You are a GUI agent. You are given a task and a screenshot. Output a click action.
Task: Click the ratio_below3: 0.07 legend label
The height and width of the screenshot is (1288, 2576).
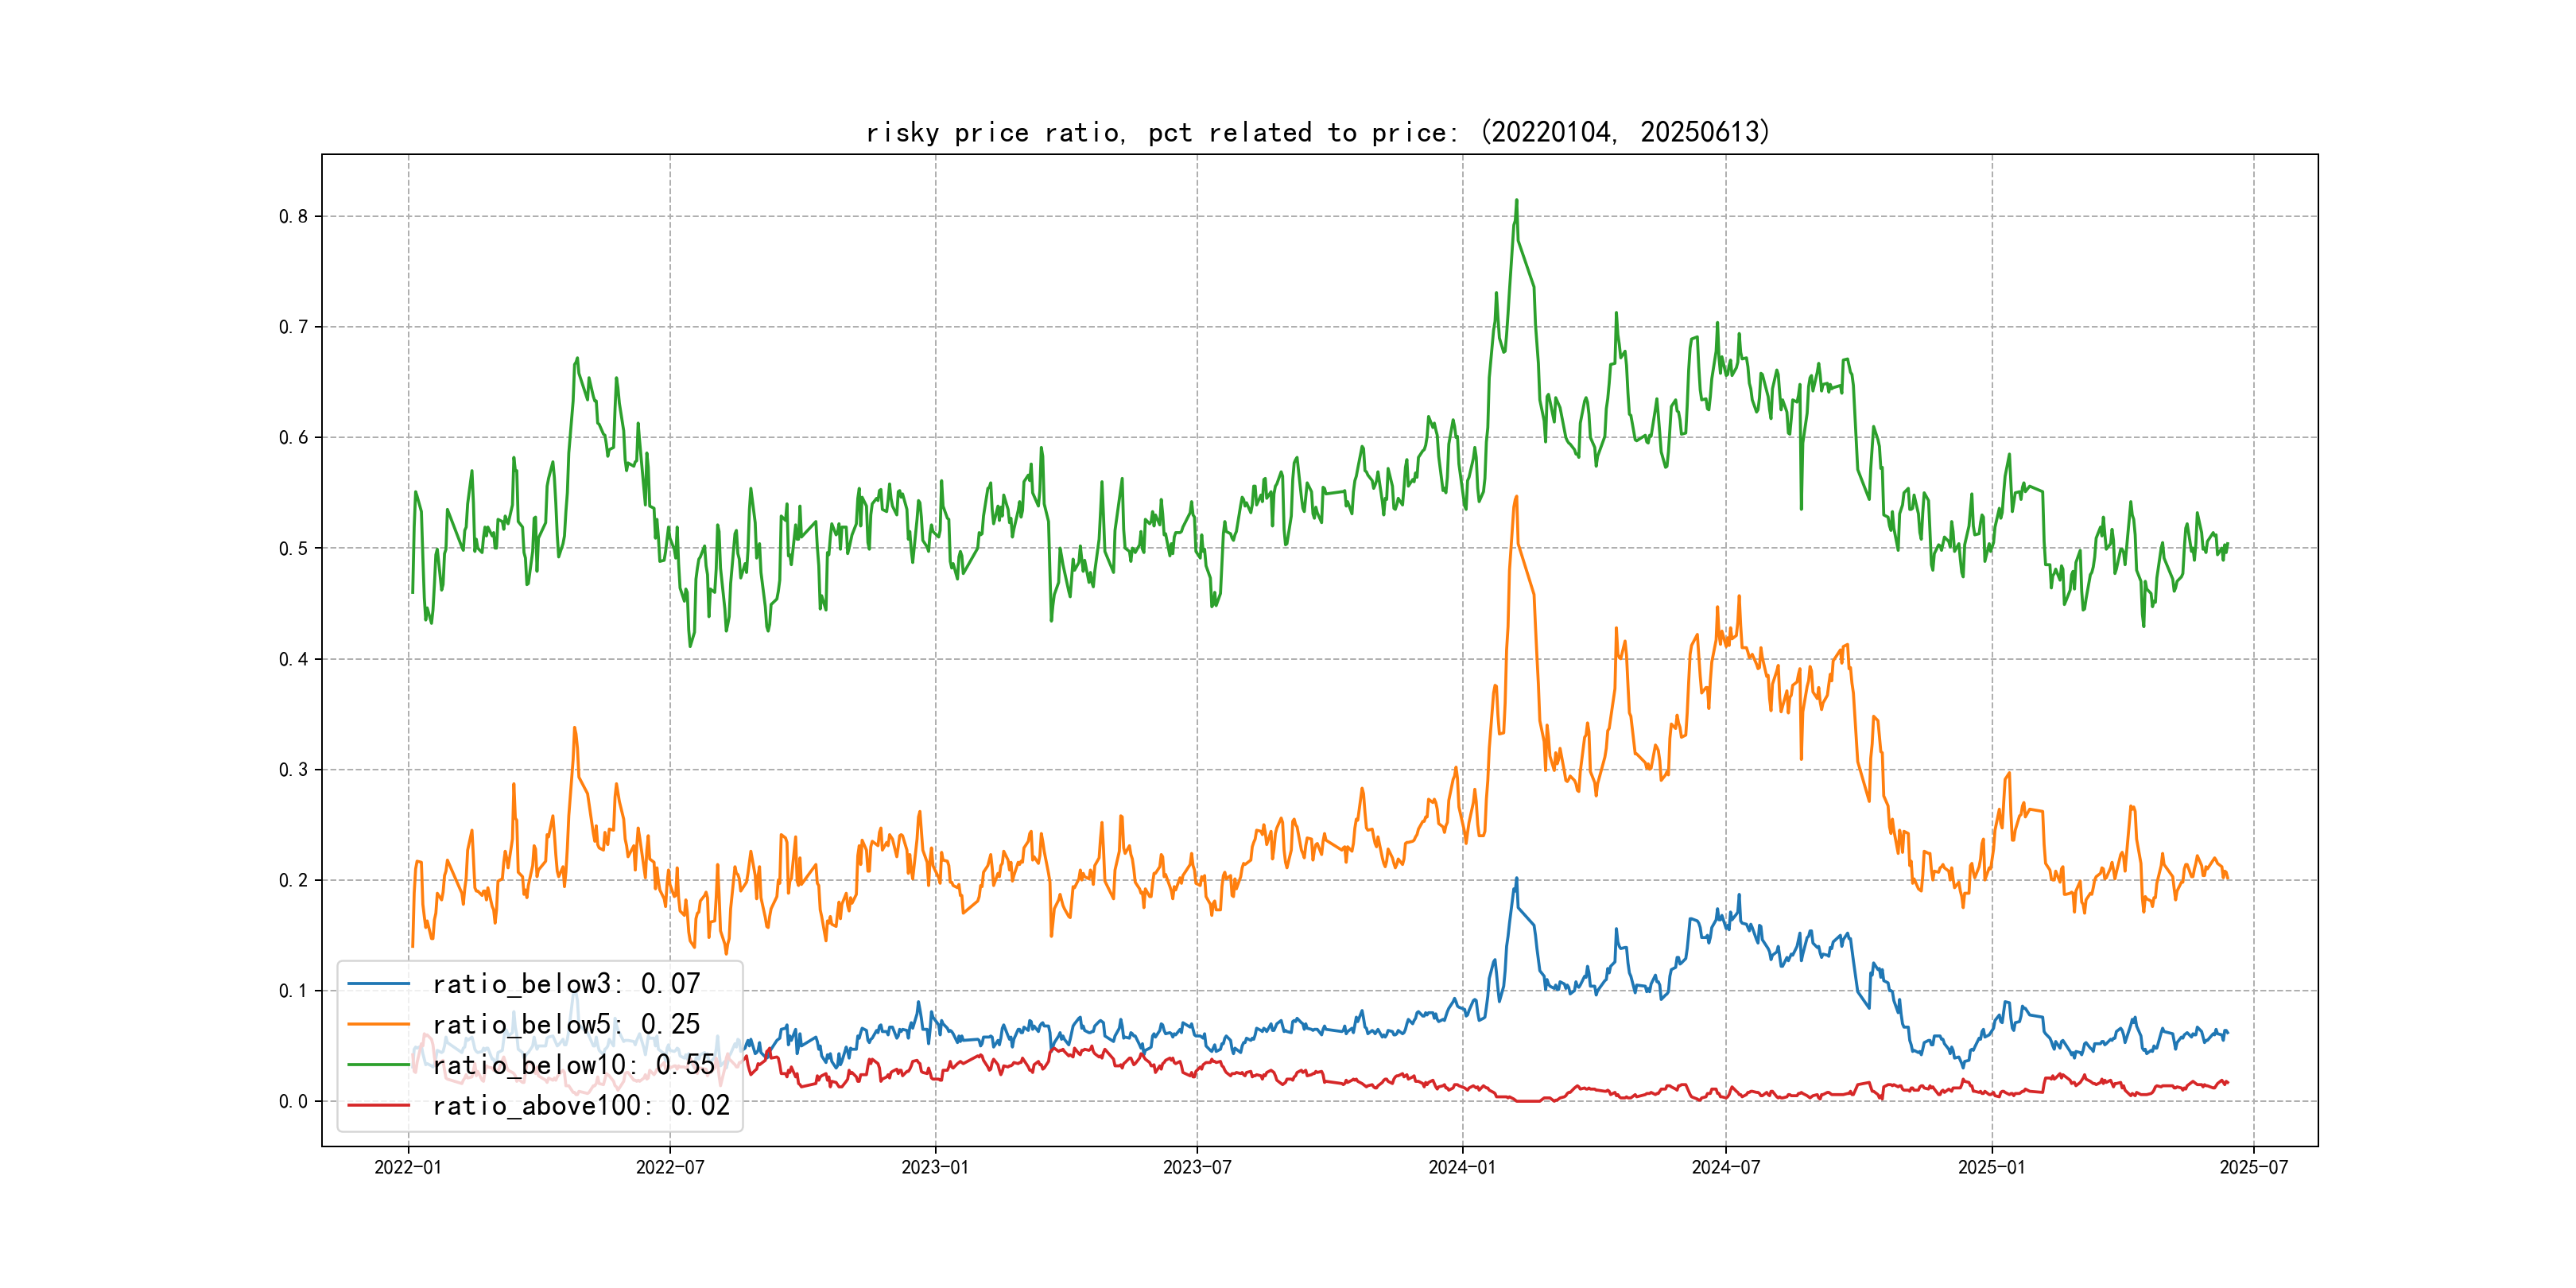[566, 984]
